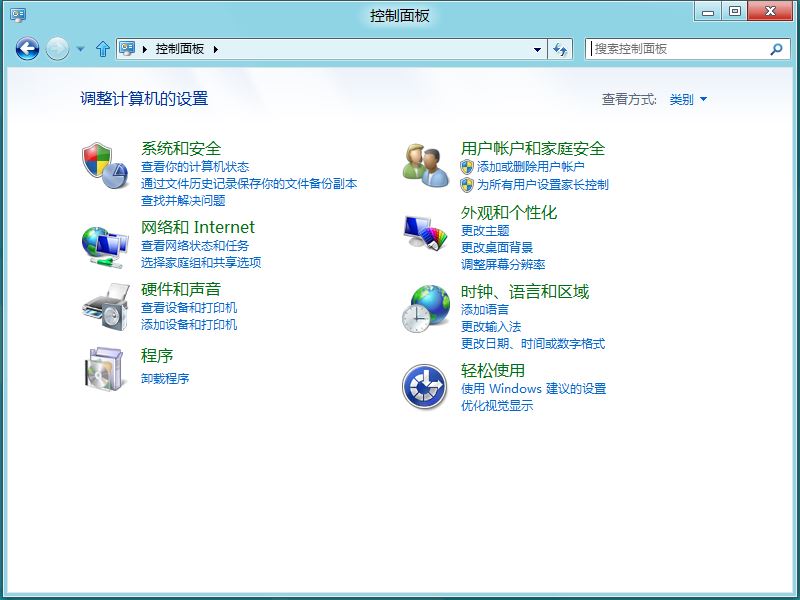
Task: Click 添加语言 link
Action: click(485, 310)
